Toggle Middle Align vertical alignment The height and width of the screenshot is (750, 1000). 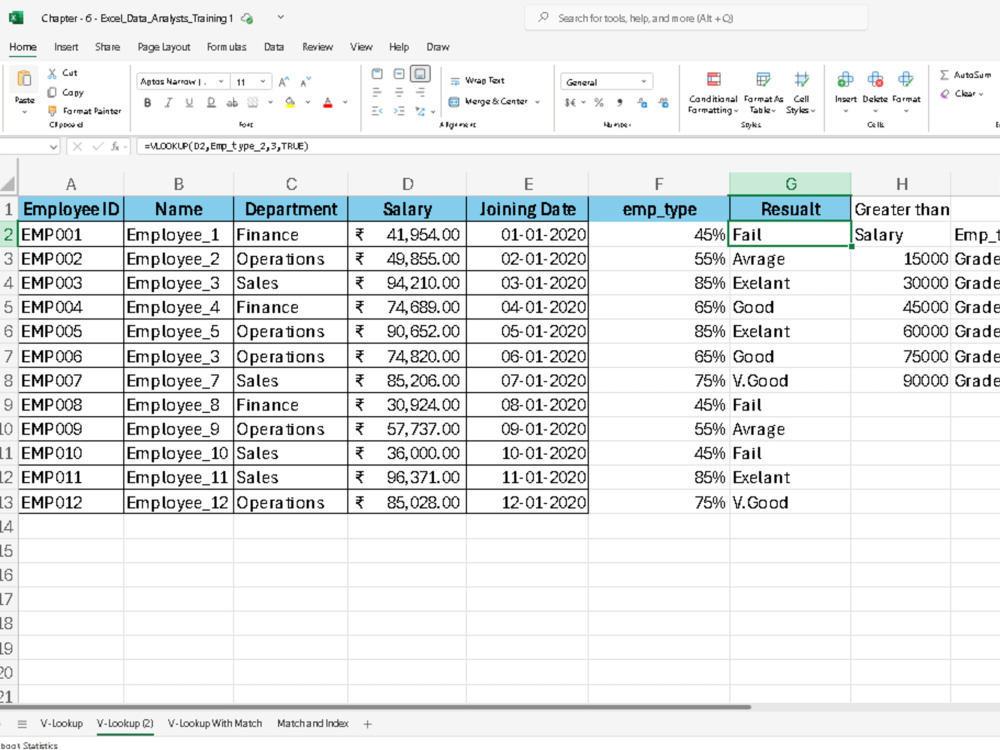click(399, 74)
